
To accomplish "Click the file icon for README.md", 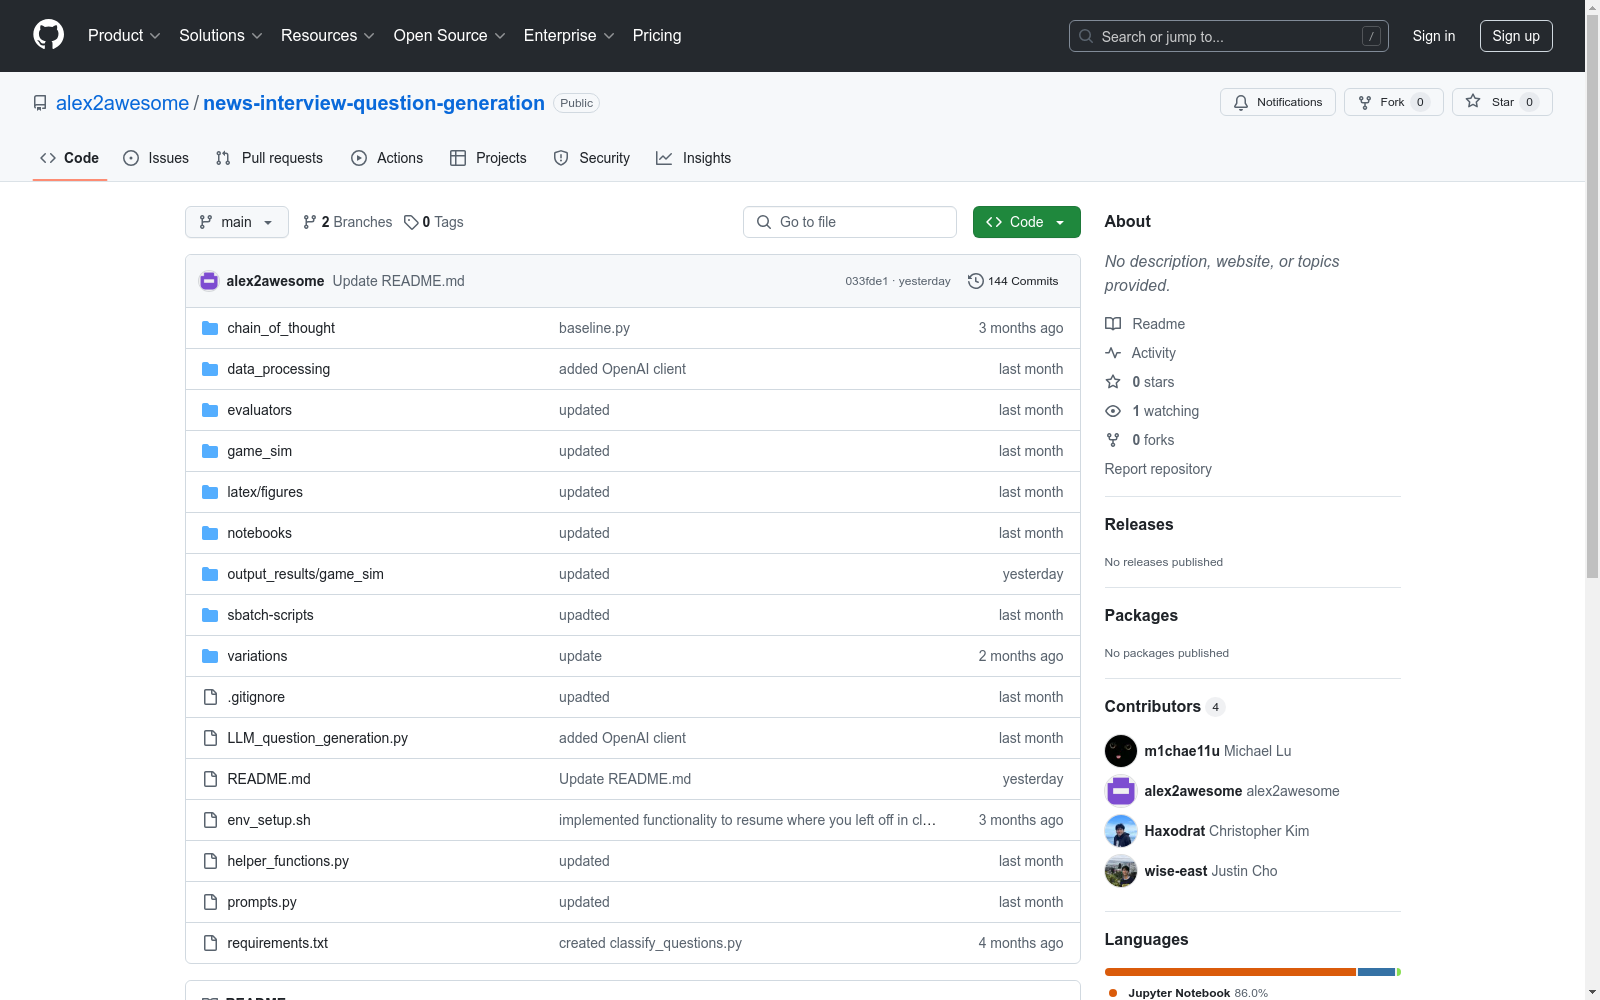I will [210, 779].
